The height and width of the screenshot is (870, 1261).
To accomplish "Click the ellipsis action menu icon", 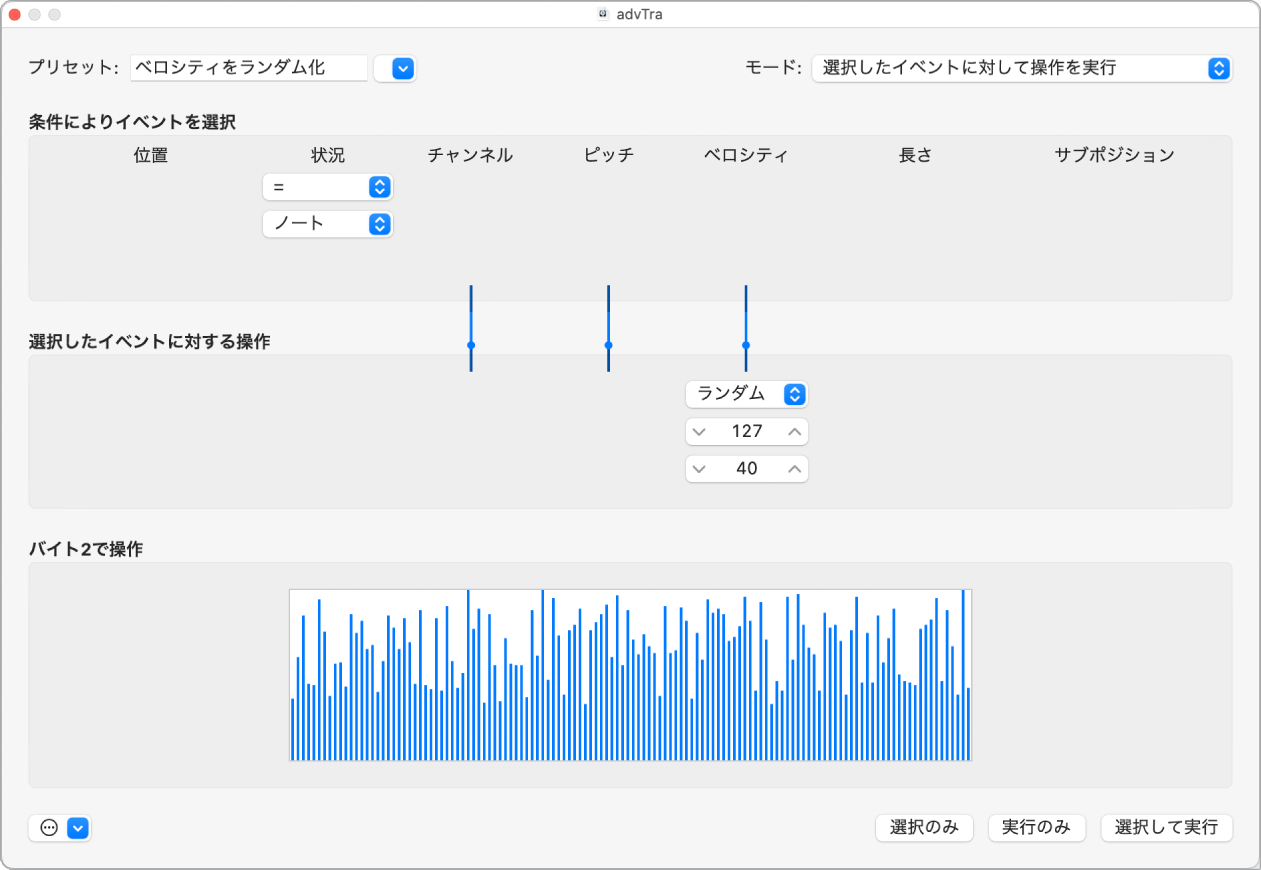I will [x=47, y=828].
